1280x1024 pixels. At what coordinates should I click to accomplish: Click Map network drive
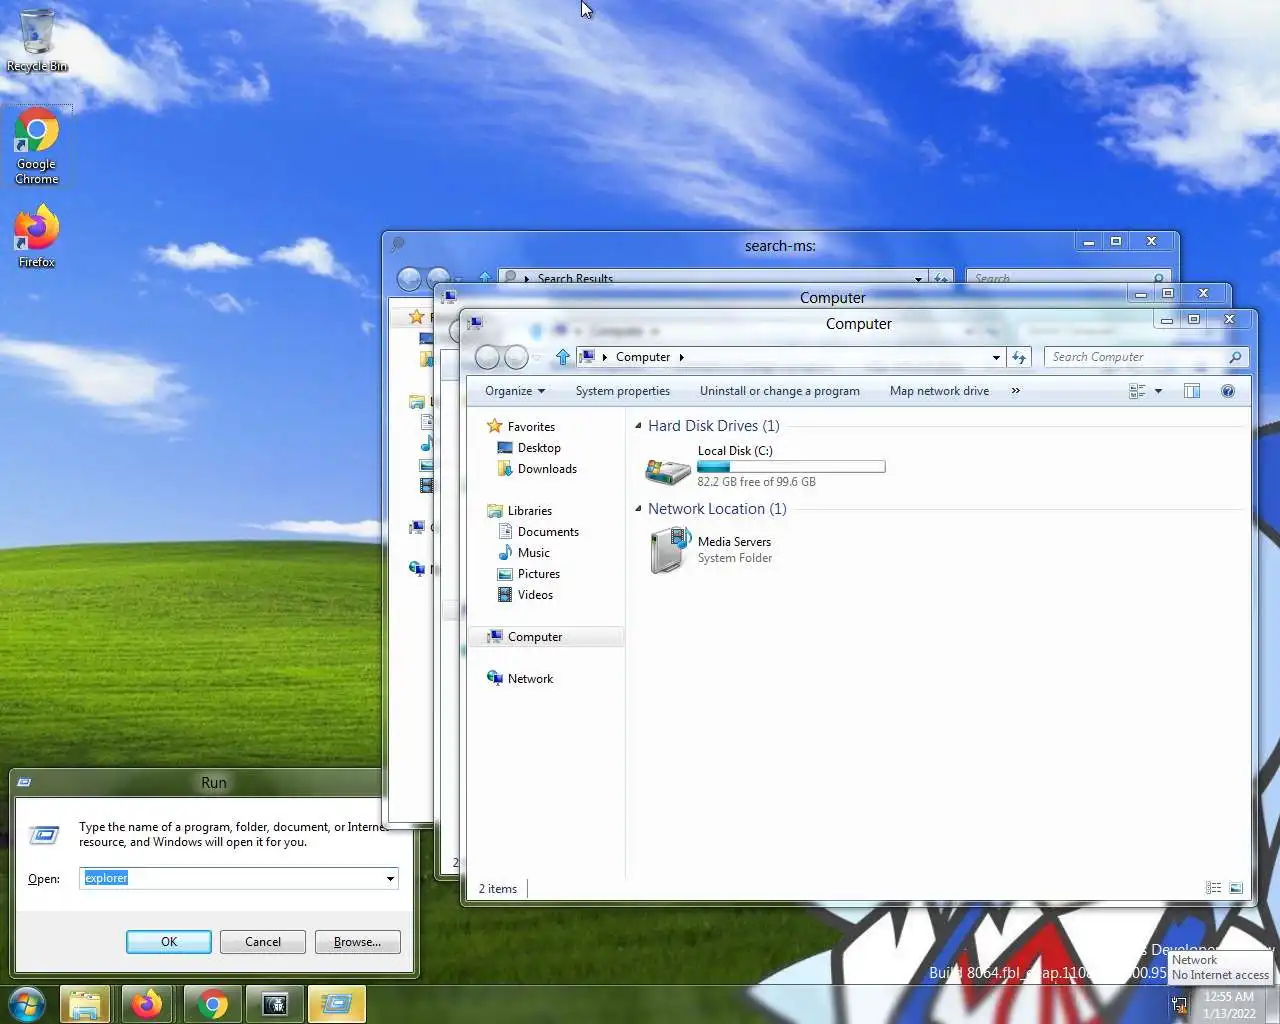coord(939,391)
